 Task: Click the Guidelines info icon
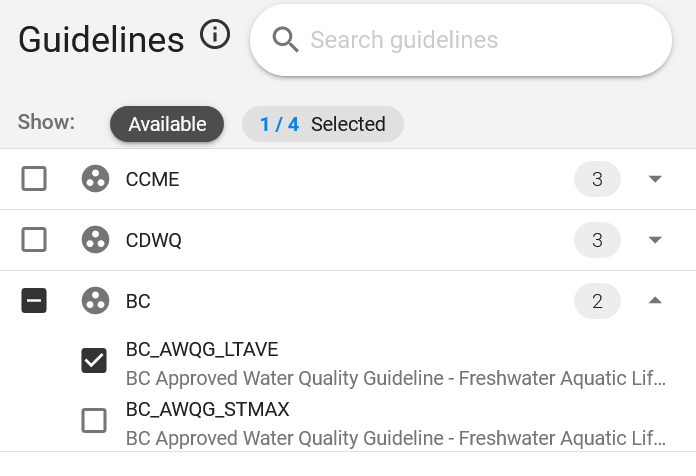coord(215,34)
